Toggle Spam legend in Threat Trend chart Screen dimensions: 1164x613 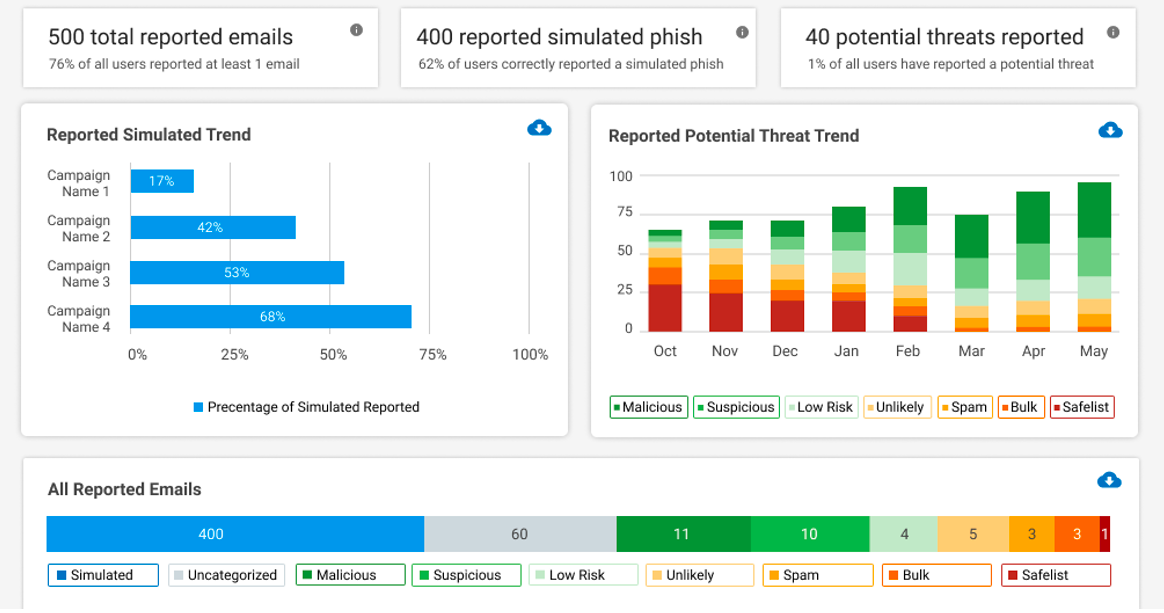click(965, 407)
